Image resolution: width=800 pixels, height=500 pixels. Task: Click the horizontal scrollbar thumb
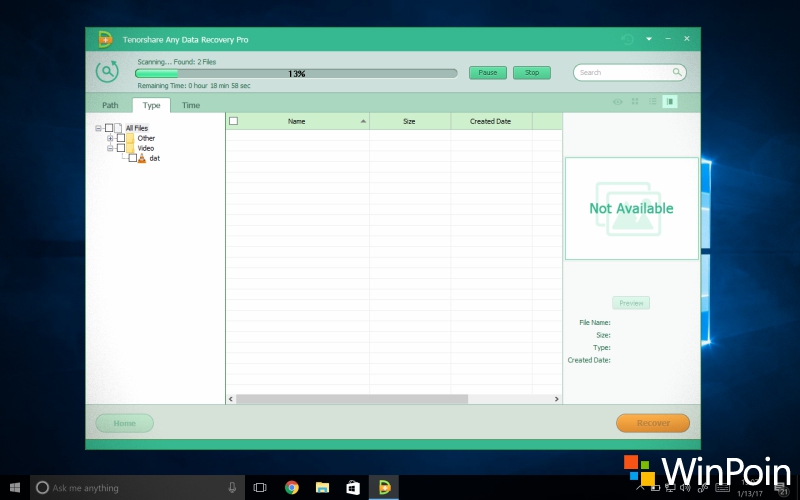click(x=352, y=399)
